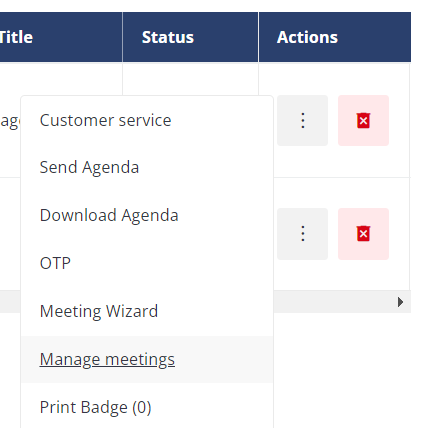Open the second row's three-dot actions menu
The width and height of the screenshot is (445, 428).
coord(302,234)
